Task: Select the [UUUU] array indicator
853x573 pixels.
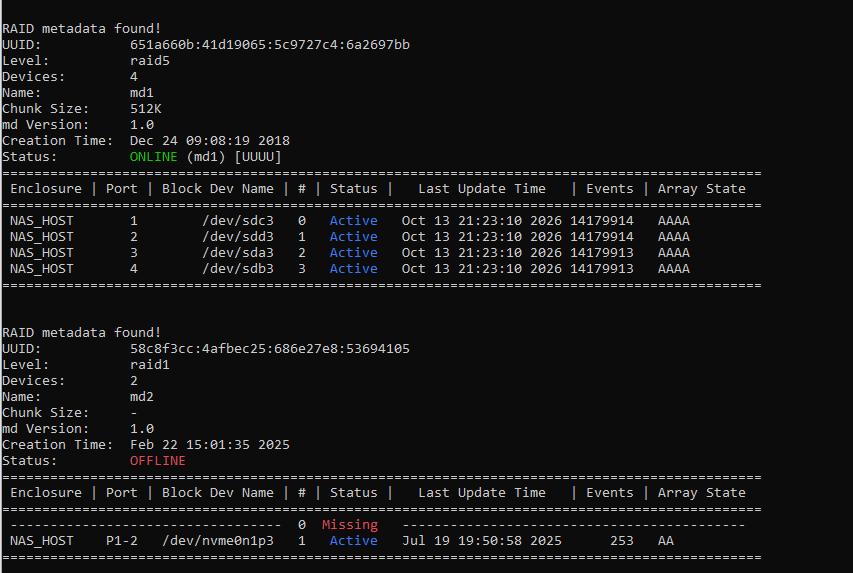Action: click(x=258, y=157)
